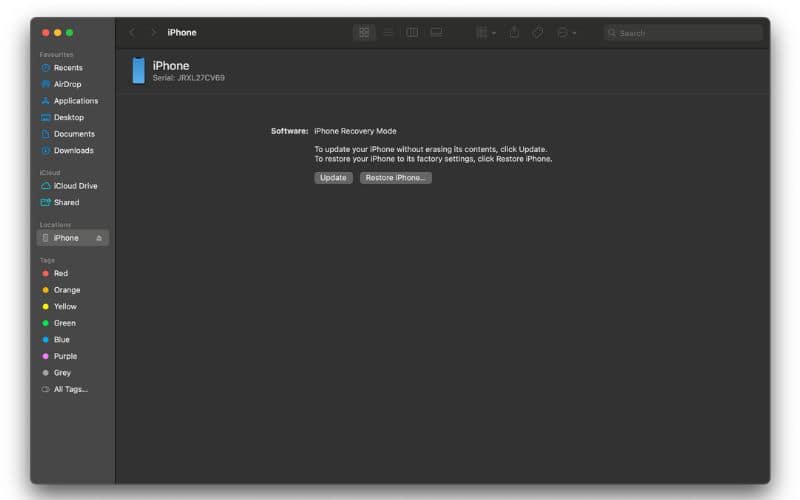The image size is (800, 500).
Task: Eject the iPhone from sidebar
Action: click(99, 238)
